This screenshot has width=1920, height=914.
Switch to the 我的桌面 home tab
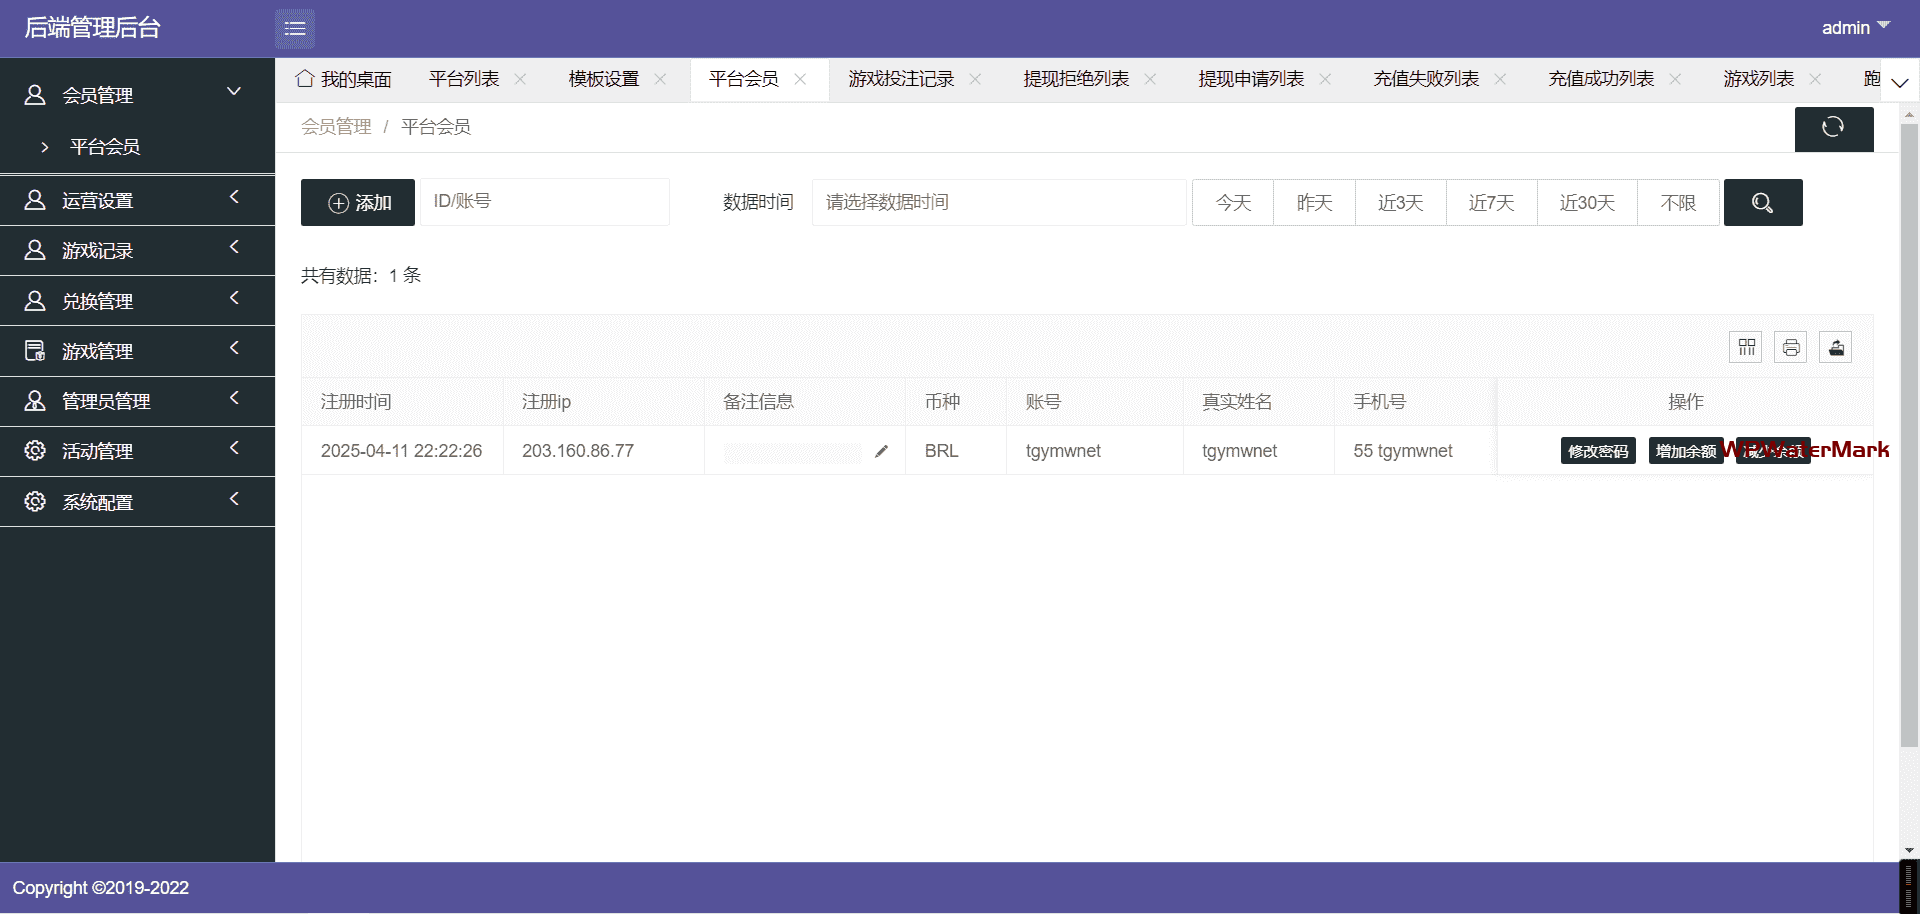pyautogui.click(x=344, y=80)
